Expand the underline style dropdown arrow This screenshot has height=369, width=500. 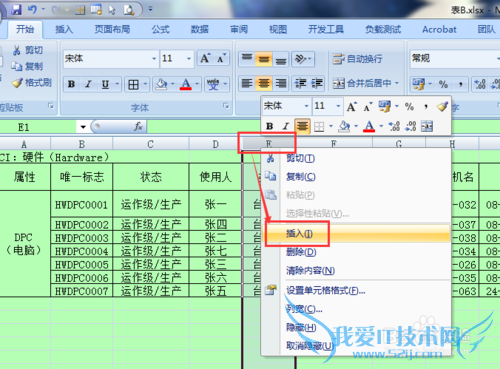pyautogui.click(x=117, y=84)
